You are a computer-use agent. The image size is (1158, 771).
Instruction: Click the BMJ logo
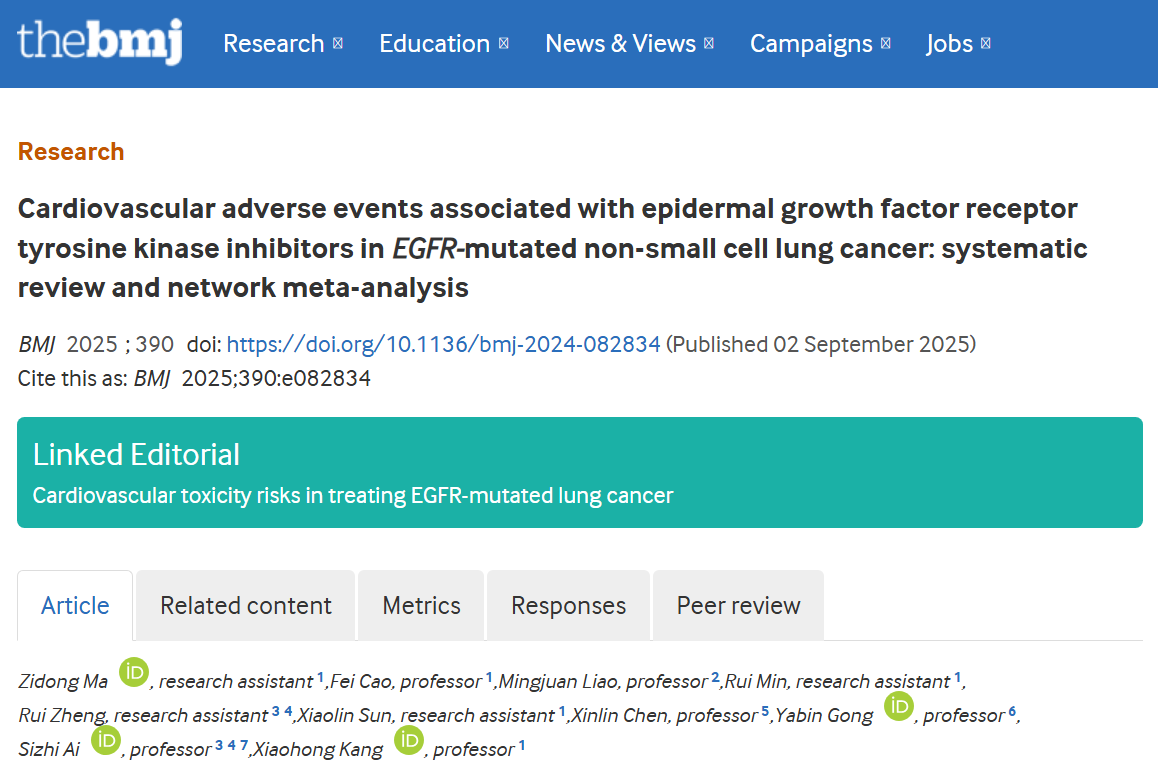coord(100,42)
